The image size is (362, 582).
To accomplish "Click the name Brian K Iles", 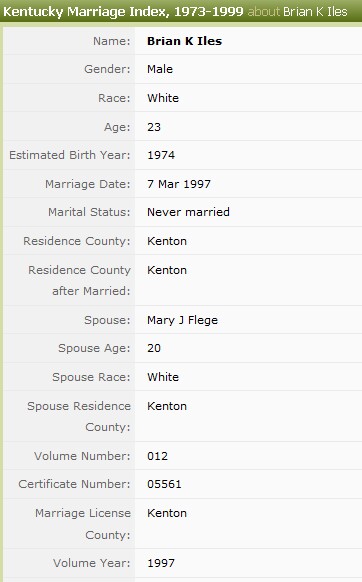I will point(185,41).
